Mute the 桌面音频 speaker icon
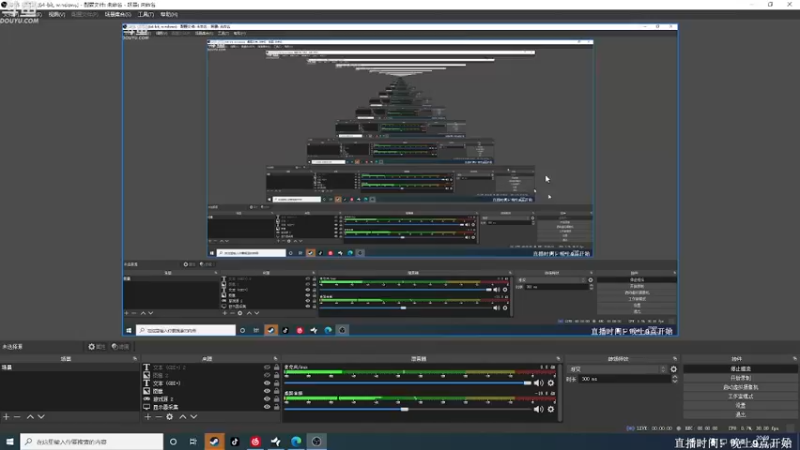The height and width of the screenshot is (450, 800). 539,409
